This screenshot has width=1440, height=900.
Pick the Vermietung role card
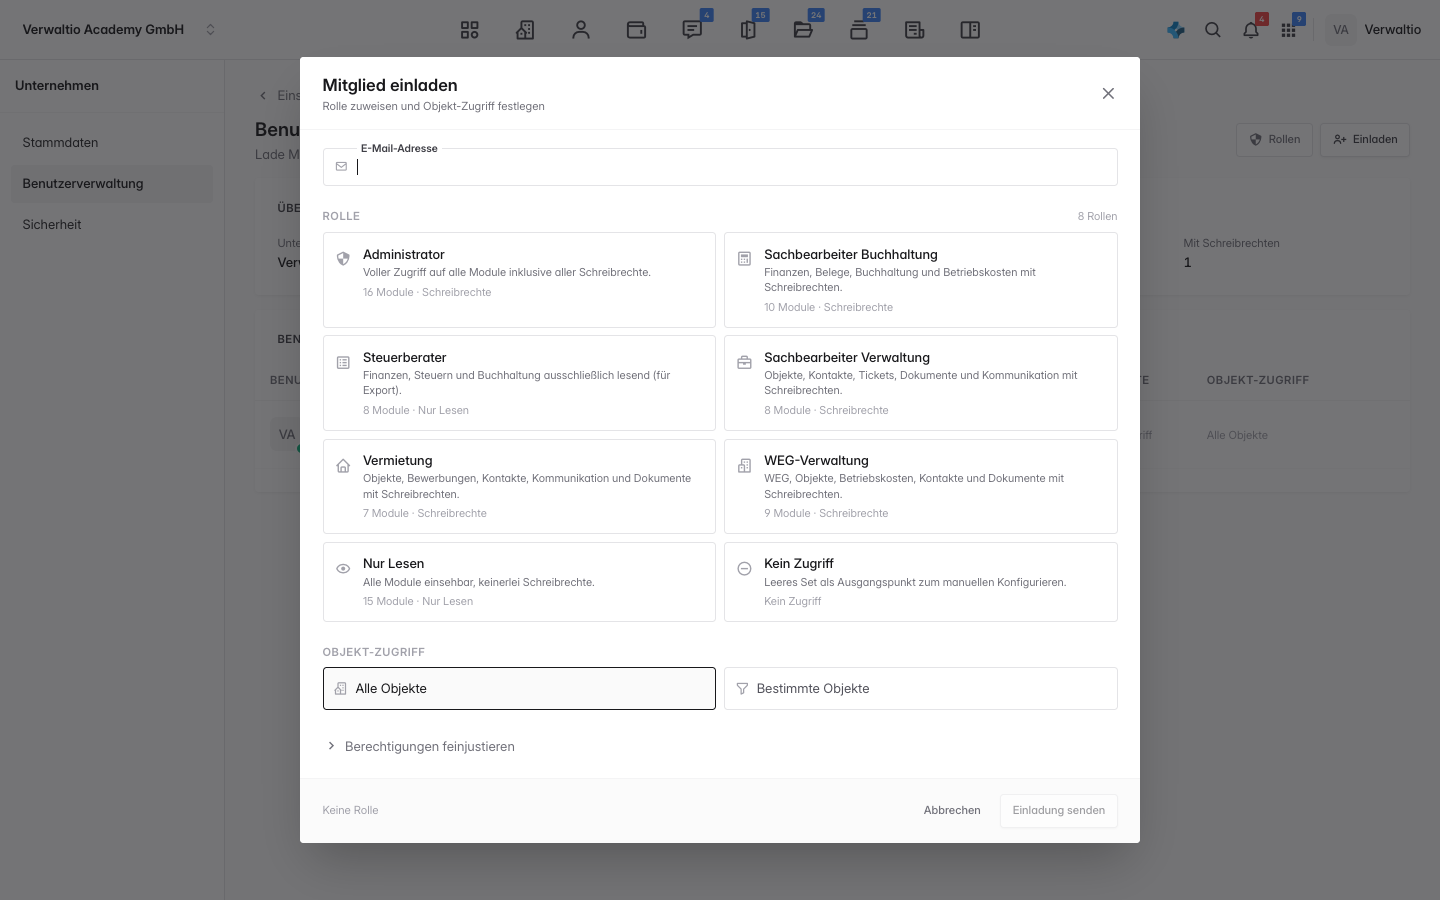tap(519, 486)
